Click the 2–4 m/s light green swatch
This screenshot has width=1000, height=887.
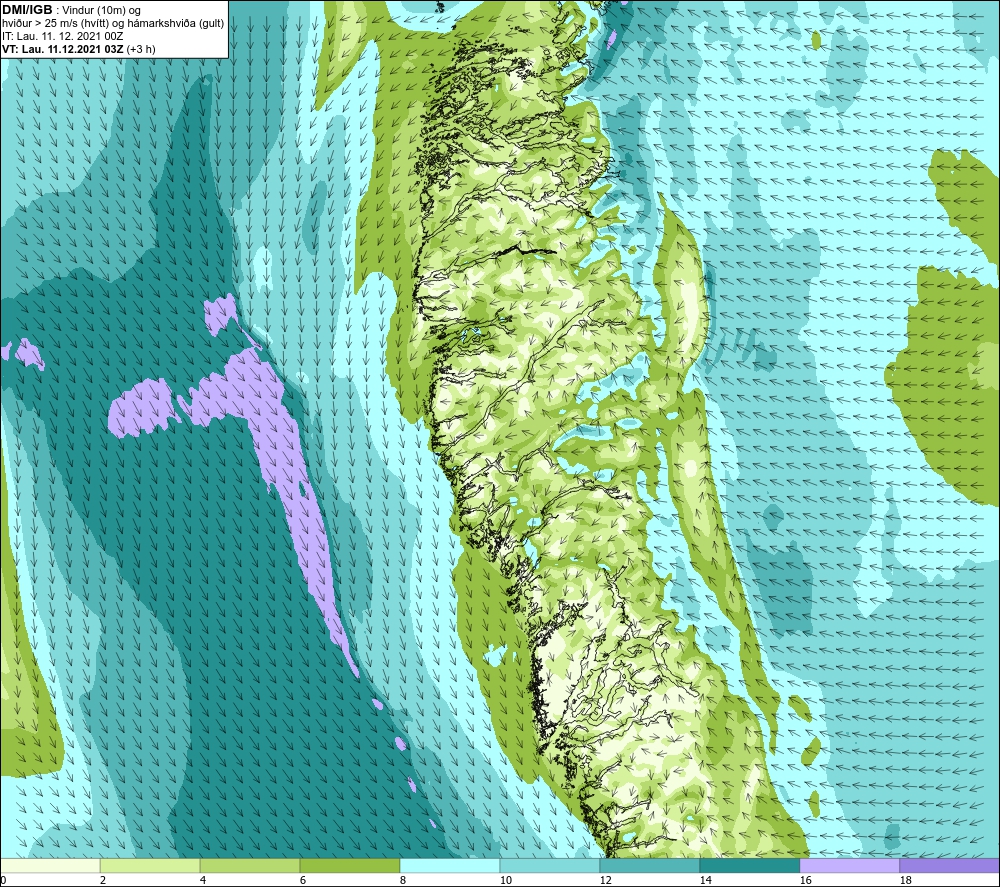(x=150, y=865)
